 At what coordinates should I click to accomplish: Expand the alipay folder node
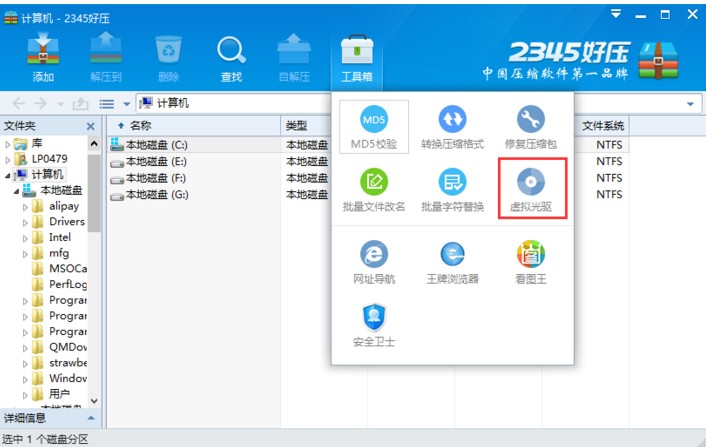click(x=25, y=207)
